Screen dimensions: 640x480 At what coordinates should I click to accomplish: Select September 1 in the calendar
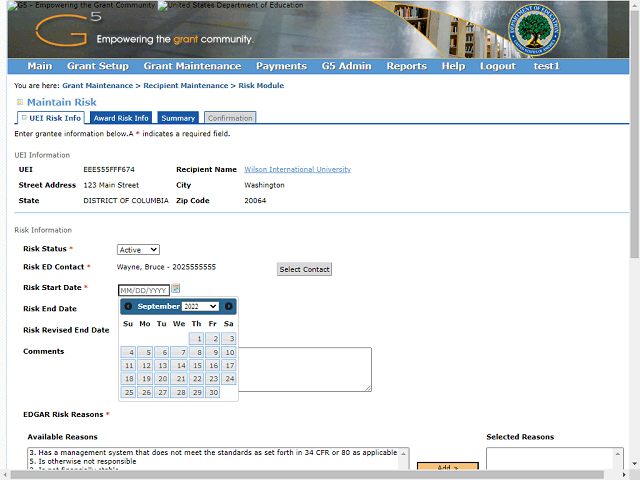(196, 338)
